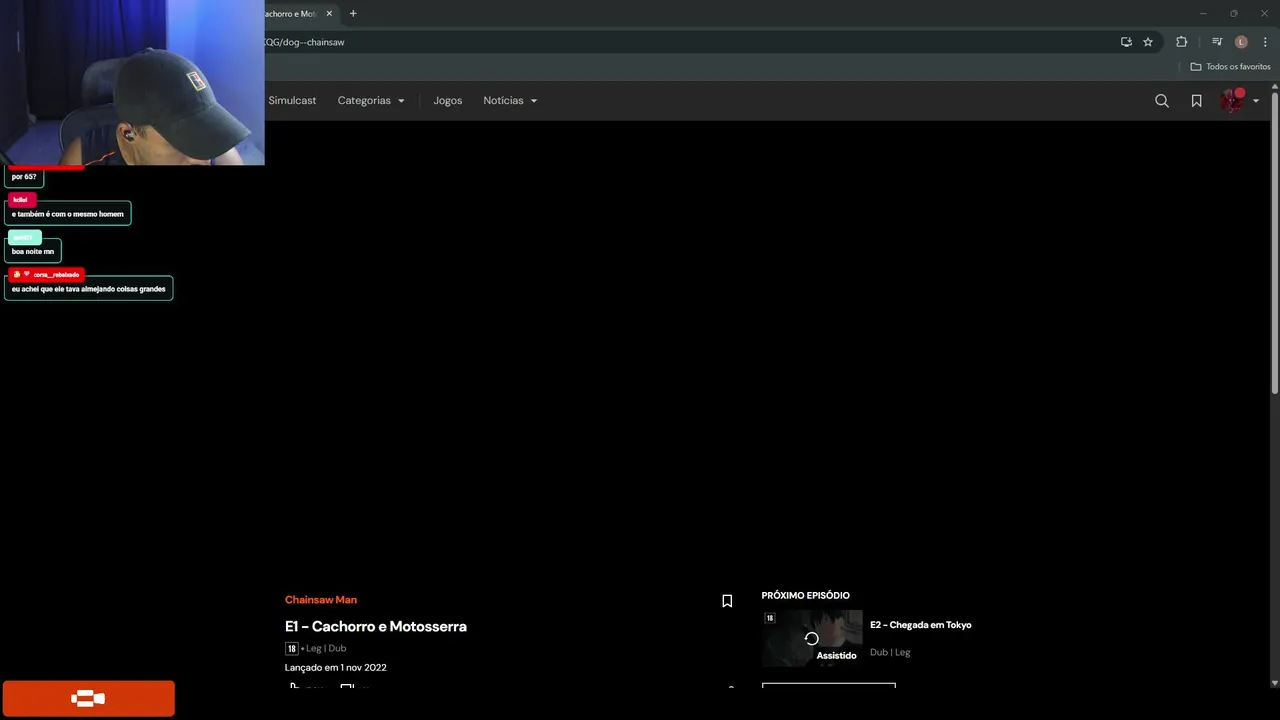Viewport: 1280px width, 720px height.
Task: Click the browser address bar URL
Action: click(x=304, y=42)
